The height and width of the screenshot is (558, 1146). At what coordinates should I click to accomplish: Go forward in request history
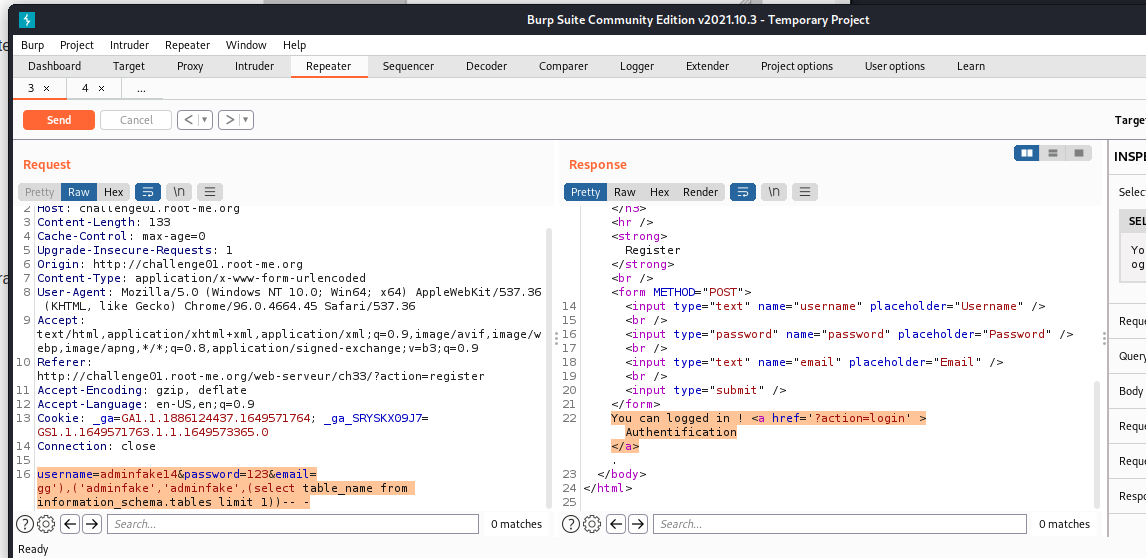tap(230, 120)
